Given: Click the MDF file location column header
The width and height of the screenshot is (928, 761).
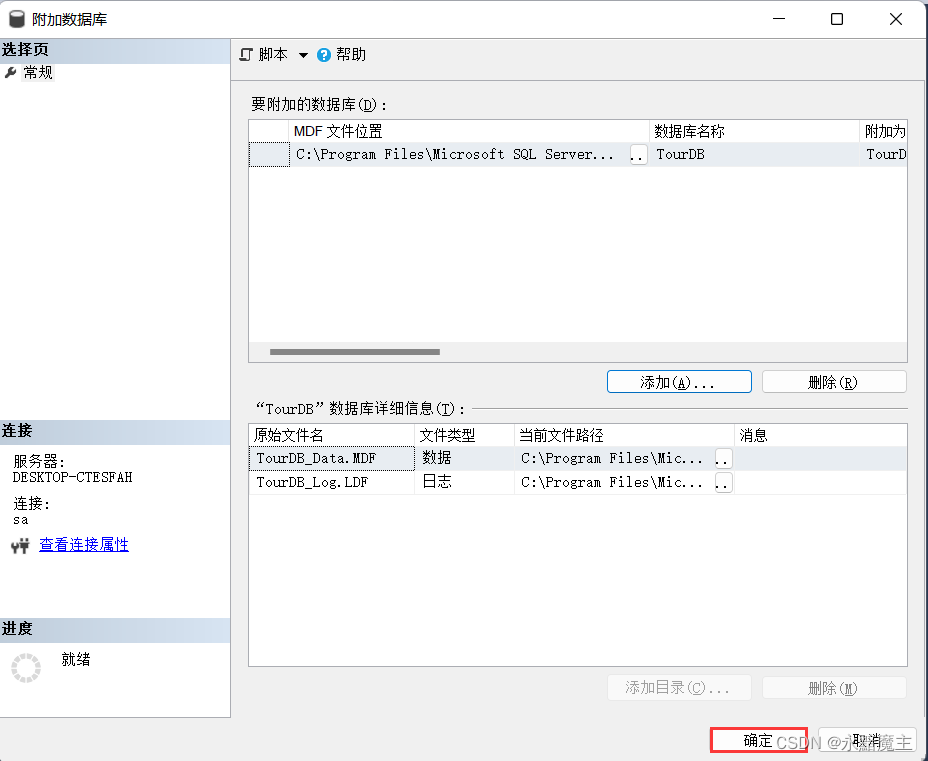Looking at the screenshot, I should (x=469, y=131).
